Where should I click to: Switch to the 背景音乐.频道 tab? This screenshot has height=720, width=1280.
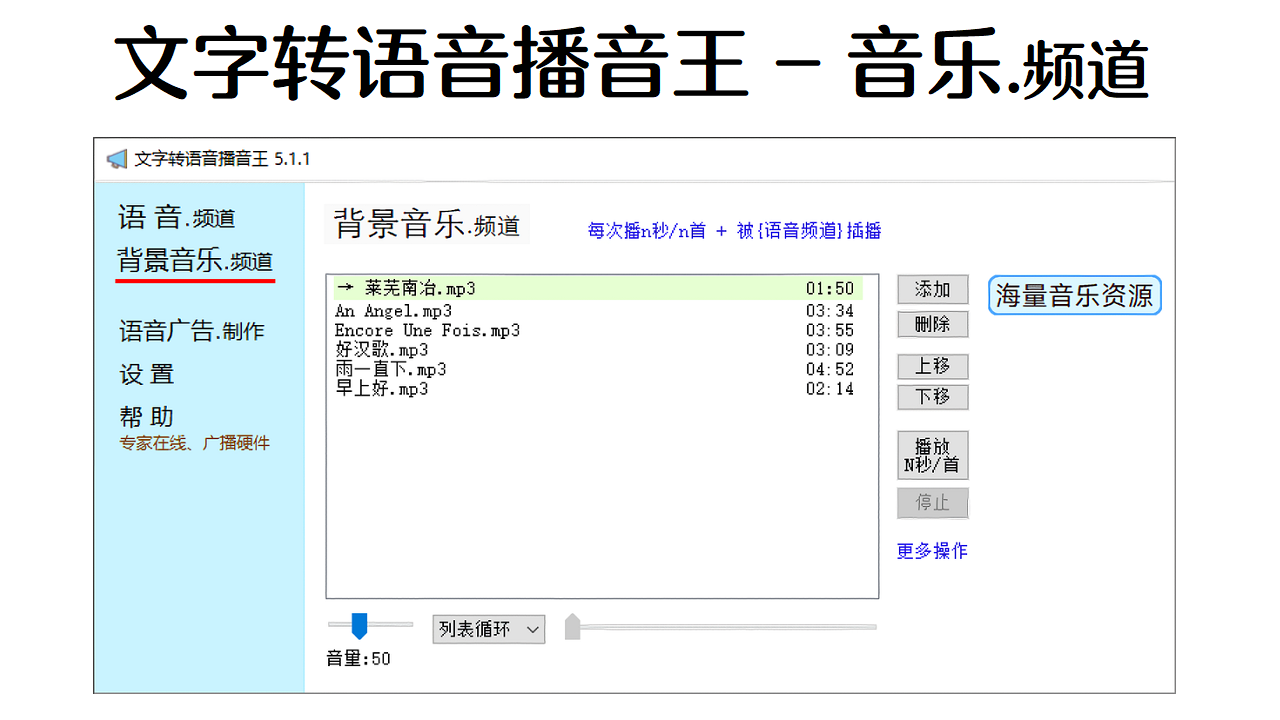(x=194, y=260)
